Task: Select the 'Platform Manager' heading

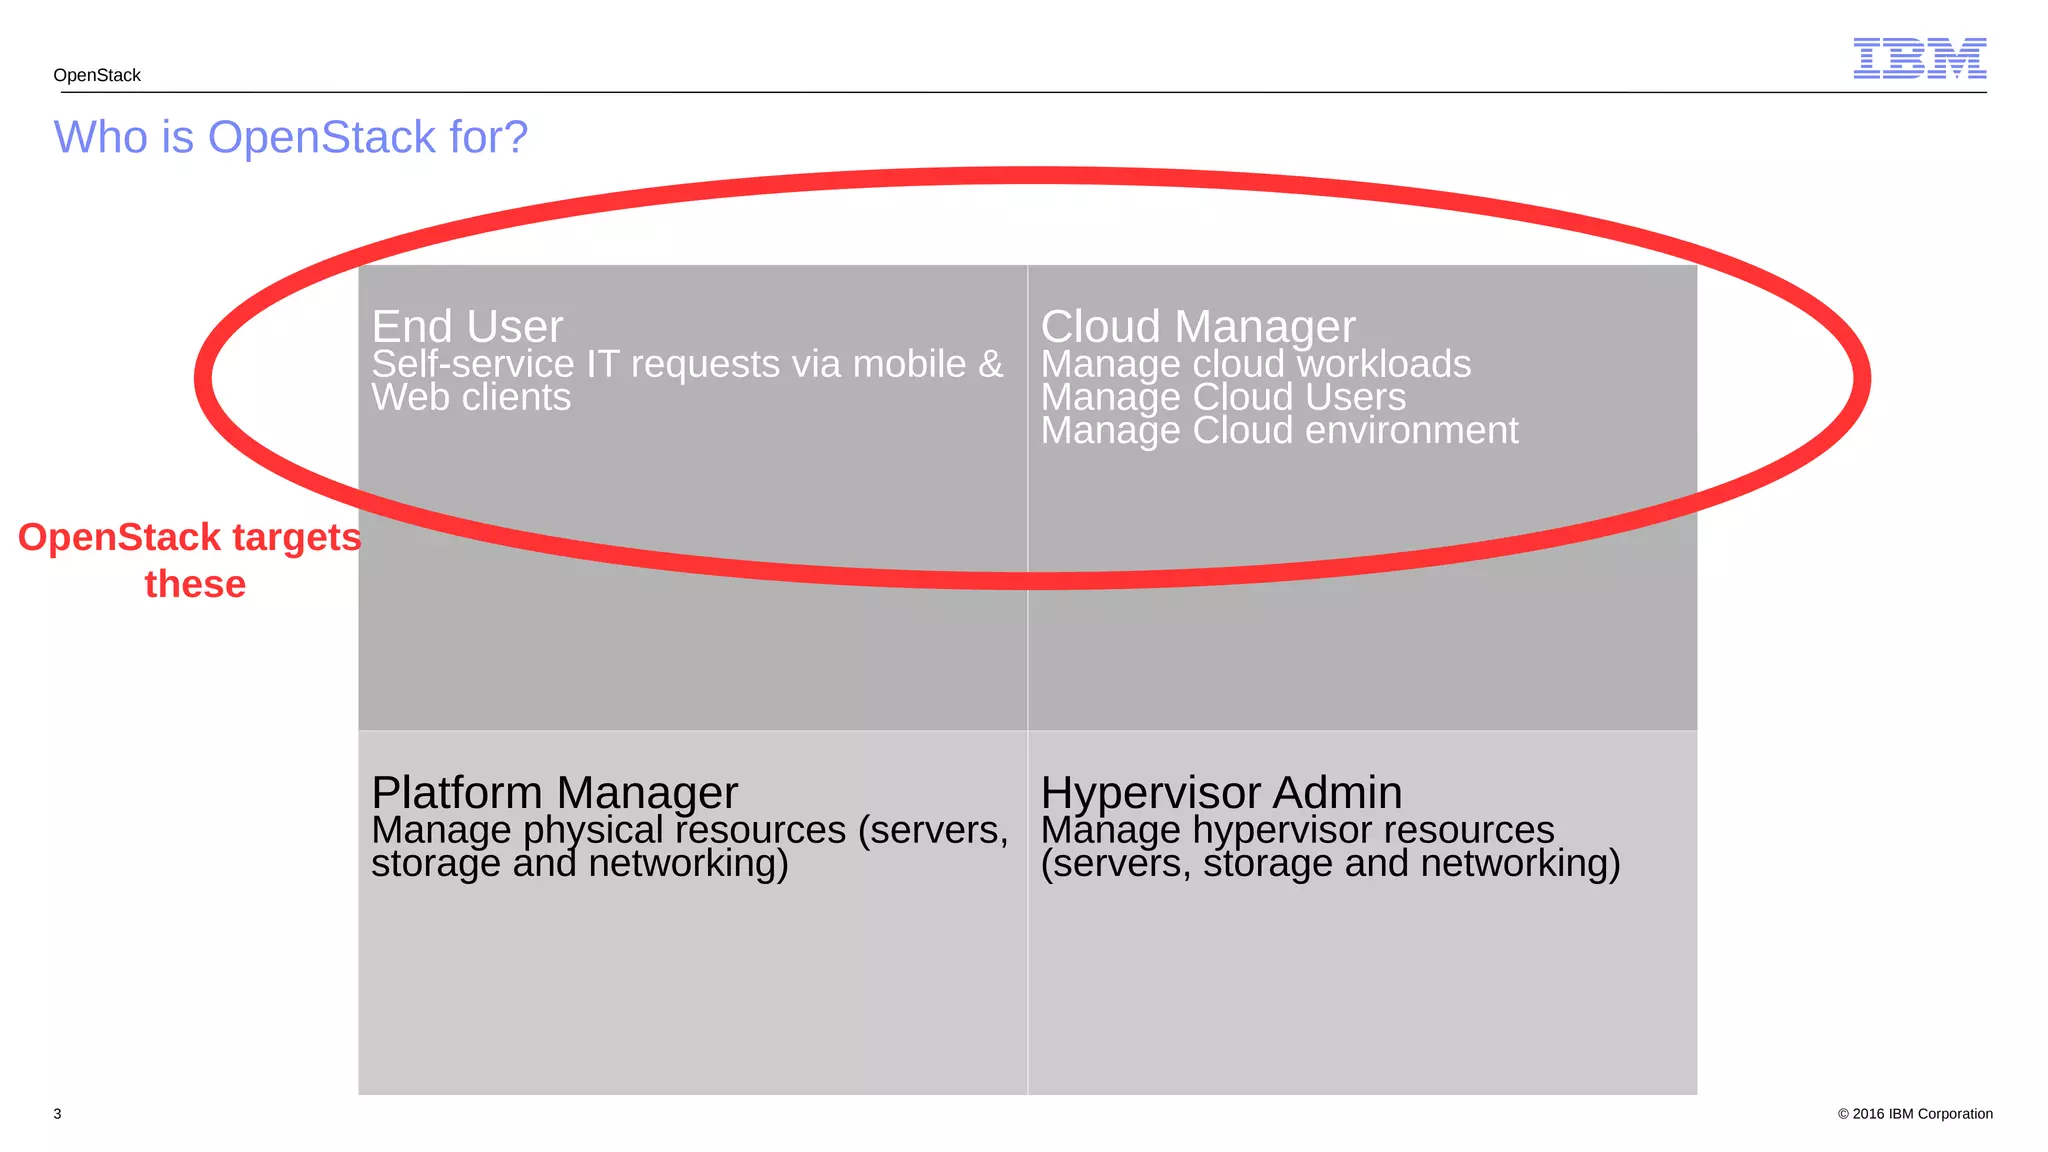Action: [x=554, y=792]
